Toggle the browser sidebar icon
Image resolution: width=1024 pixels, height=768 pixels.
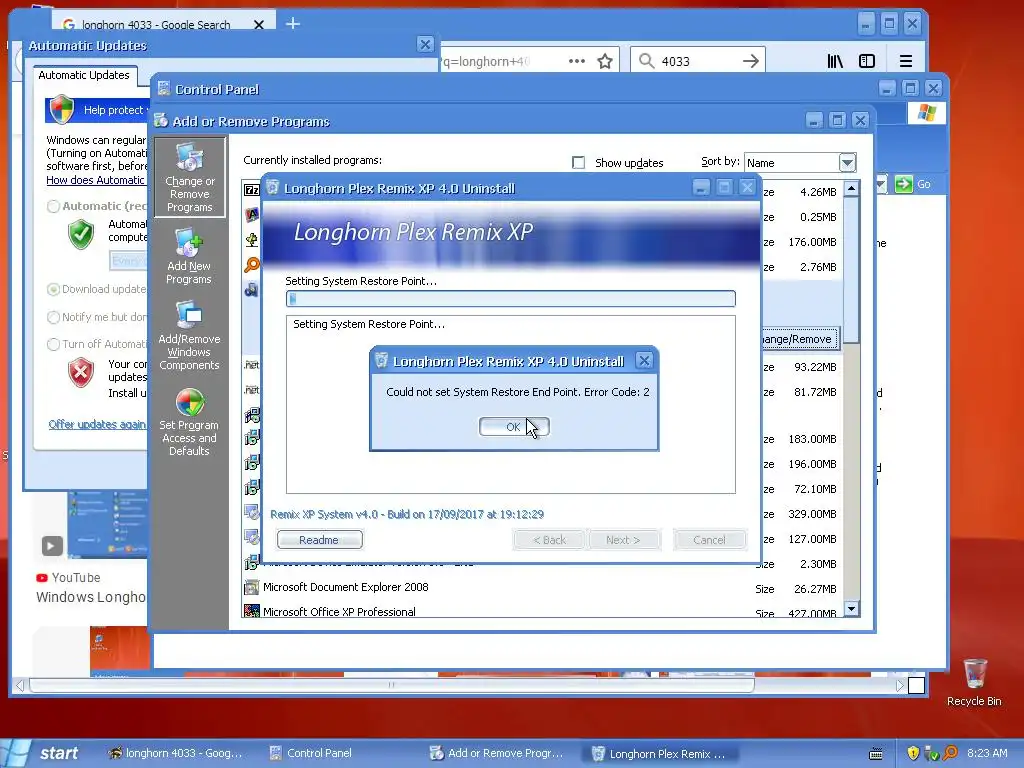(x=867, y=61)
